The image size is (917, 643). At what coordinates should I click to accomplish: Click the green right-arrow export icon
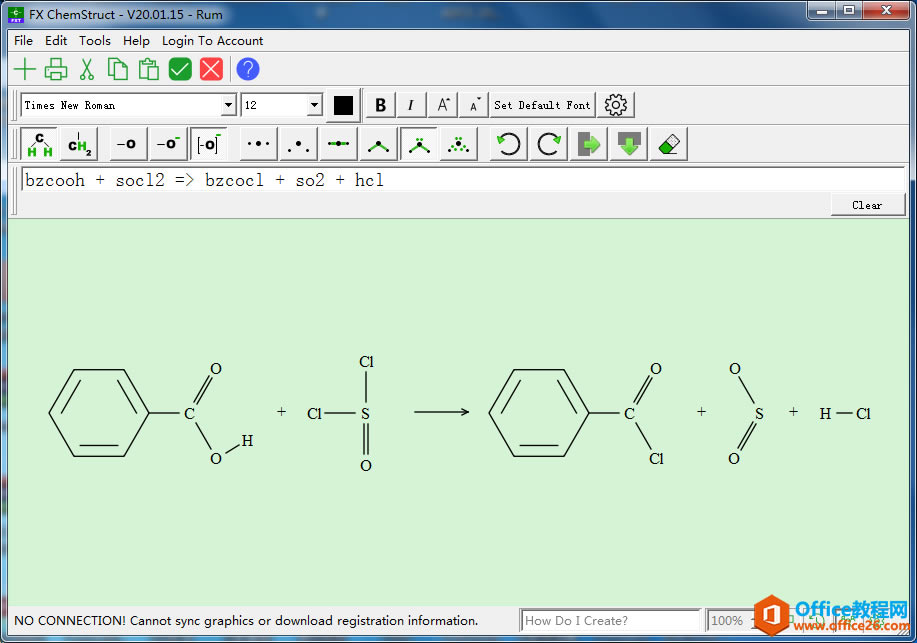tap(588, 144)
